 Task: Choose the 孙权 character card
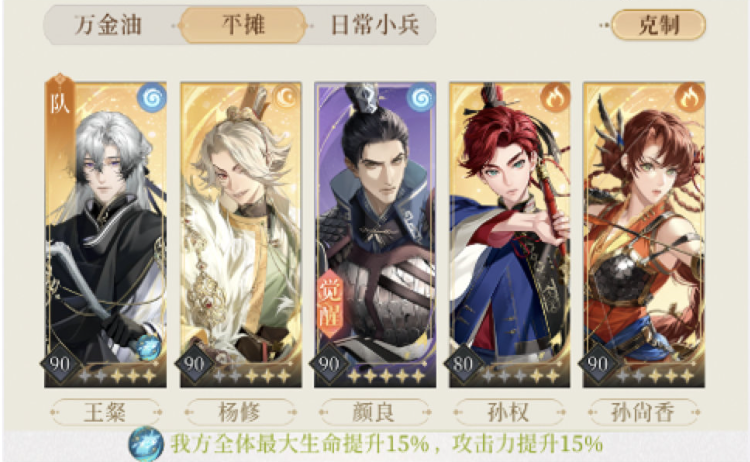click(x=509, y=234)
